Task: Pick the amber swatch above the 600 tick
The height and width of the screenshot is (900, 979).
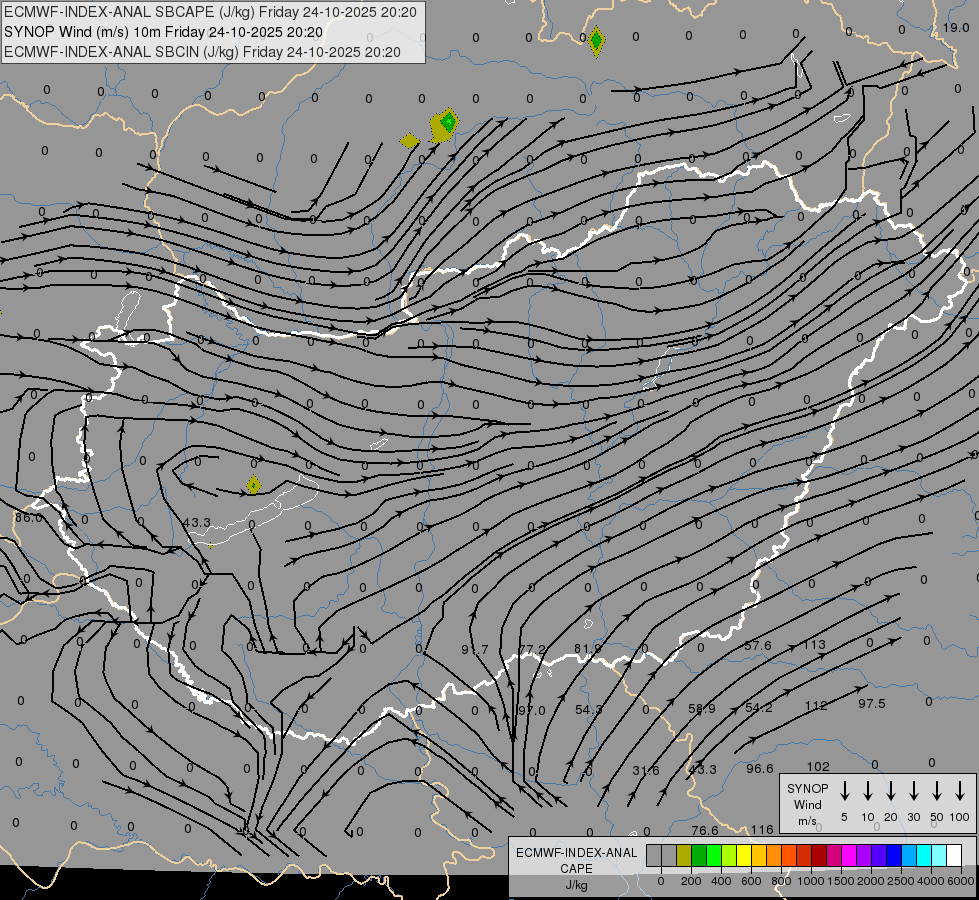Action: 759,855
